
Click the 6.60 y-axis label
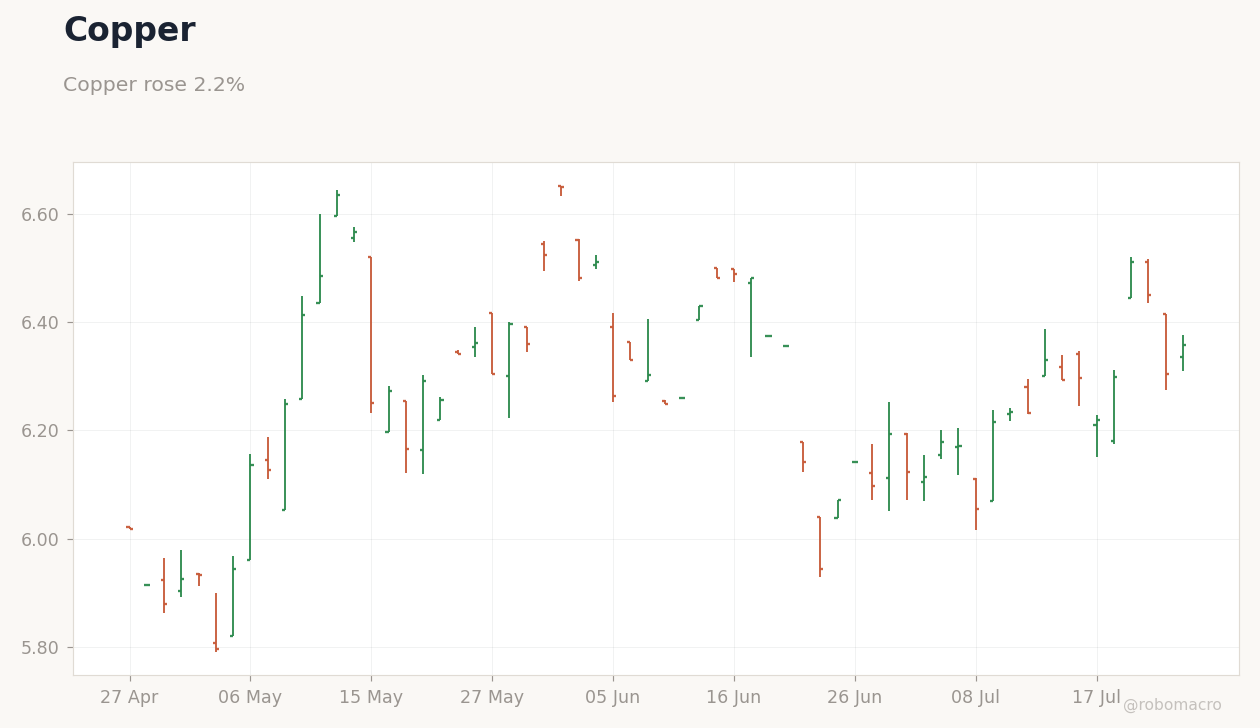pyautogui.click(x=40, y=215)
